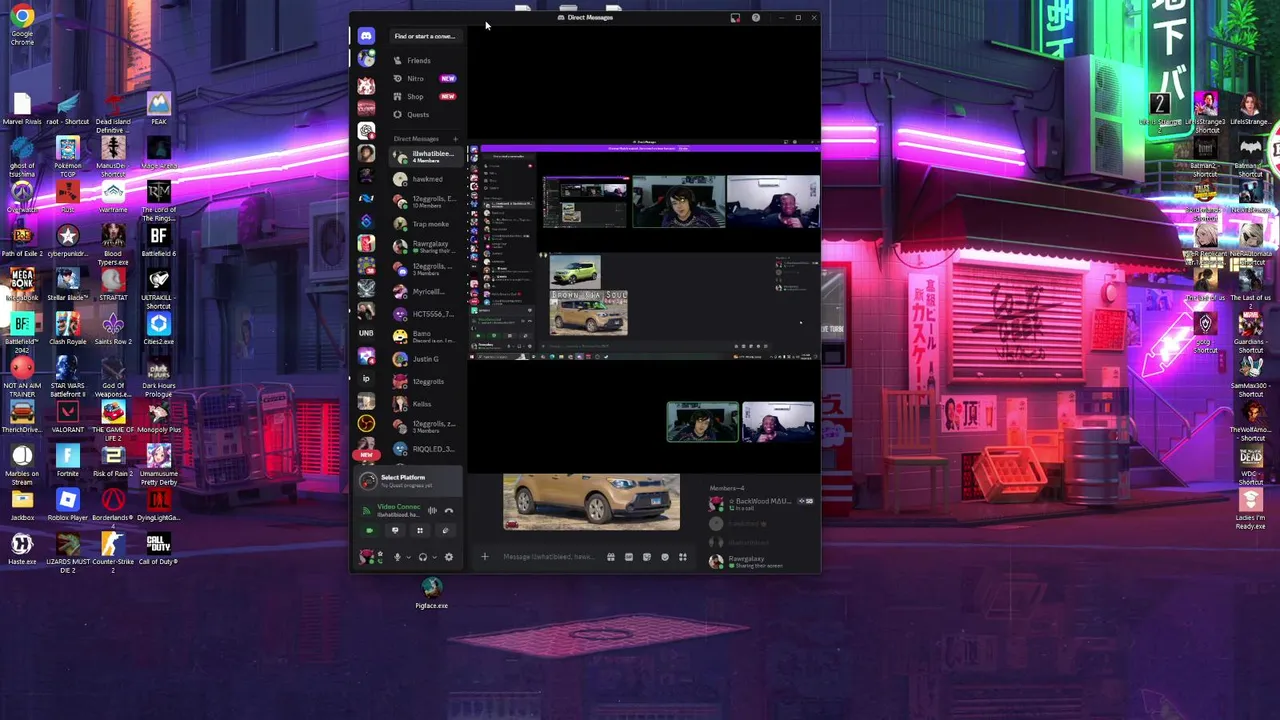Click the message input field

coord(548,557)
